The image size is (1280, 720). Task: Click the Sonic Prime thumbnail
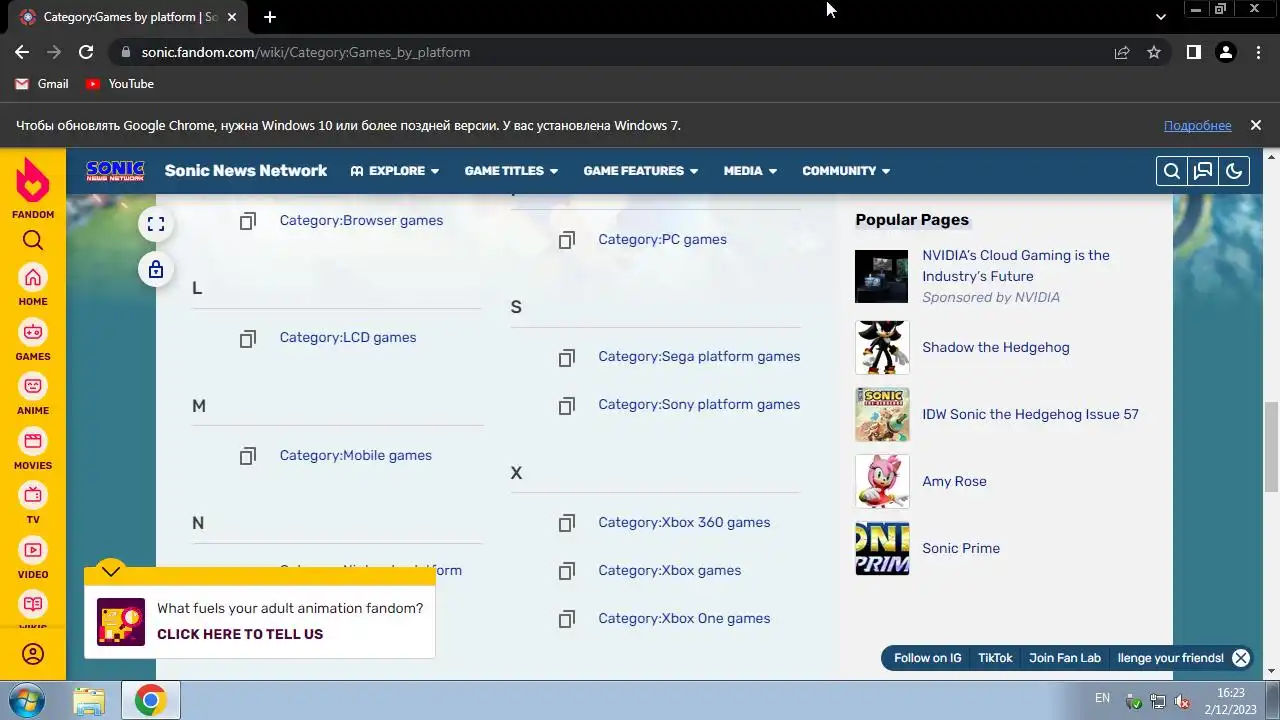pyautogui.click(x=882, y=548)
